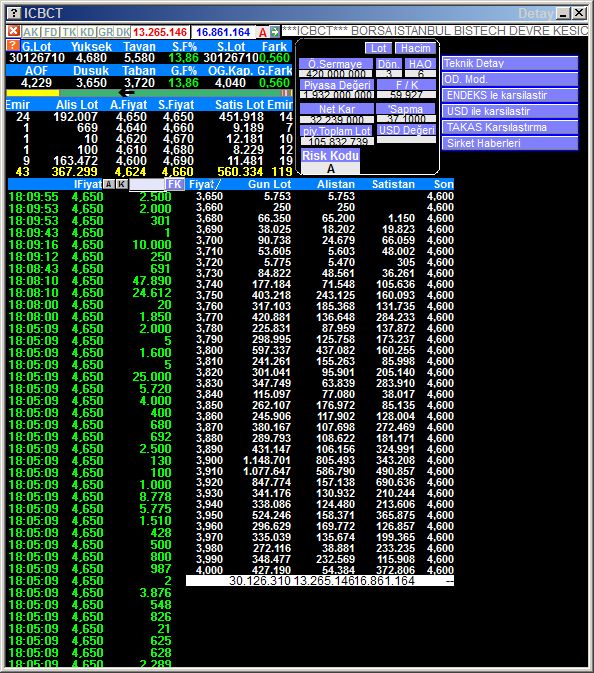594x673 pixels.
Task: Toggle the K filter next to IFiyat
Action: point(122,184)
